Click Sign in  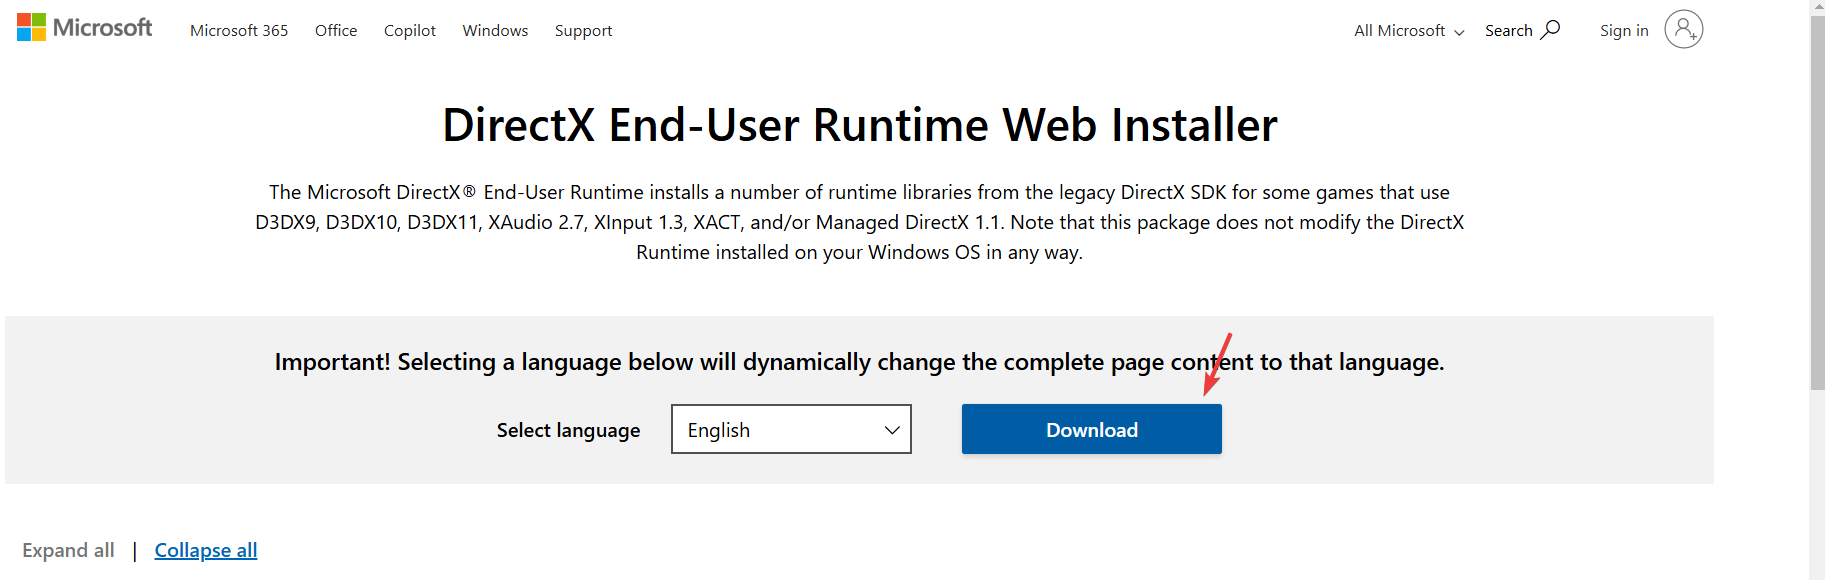1623,30
